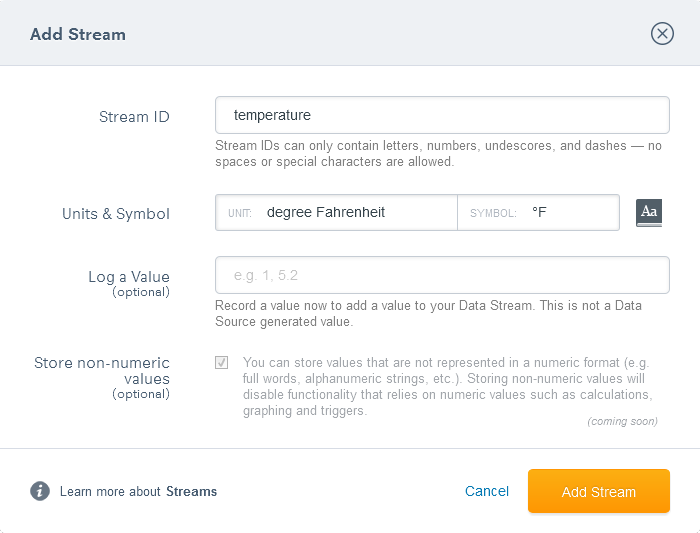Focus the Unit field with degree Fahrenheit
This screenshot has height=533, width=700.
coord(355,212)
